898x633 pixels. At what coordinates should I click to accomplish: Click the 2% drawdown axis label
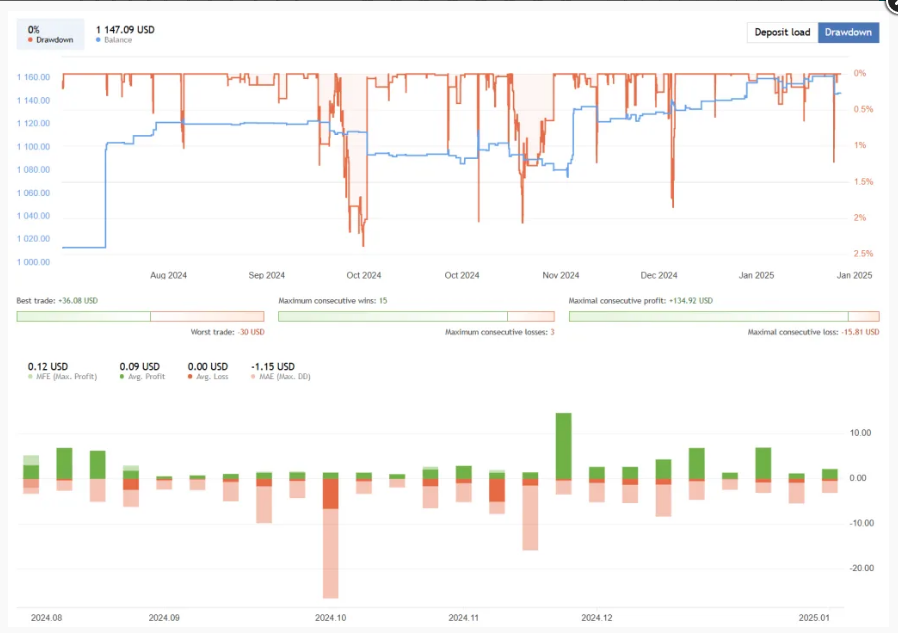(x=860, y=218)
